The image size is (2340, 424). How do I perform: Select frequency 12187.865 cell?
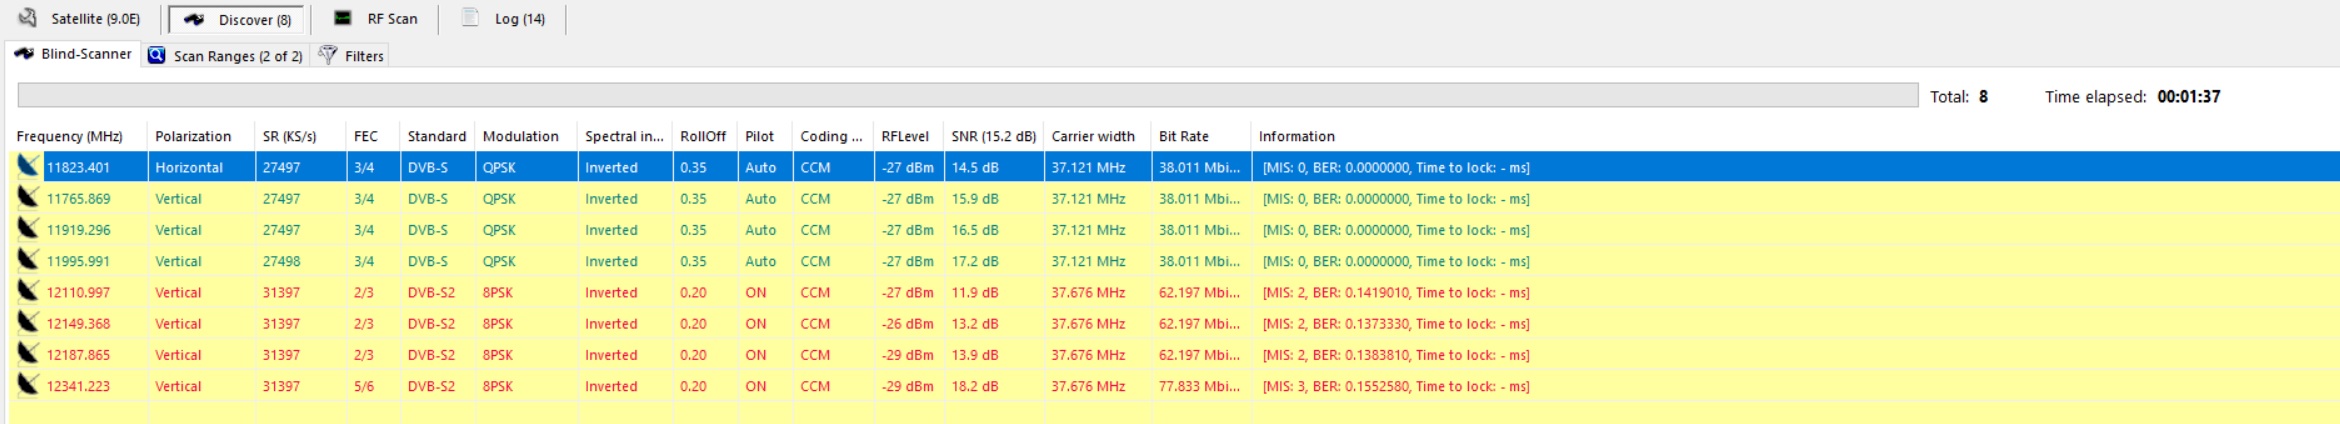pos(78,355)
